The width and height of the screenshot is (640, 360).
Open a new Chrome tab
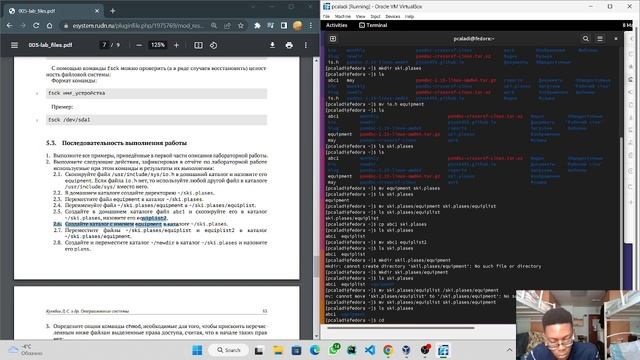click(x=113, y=11)
